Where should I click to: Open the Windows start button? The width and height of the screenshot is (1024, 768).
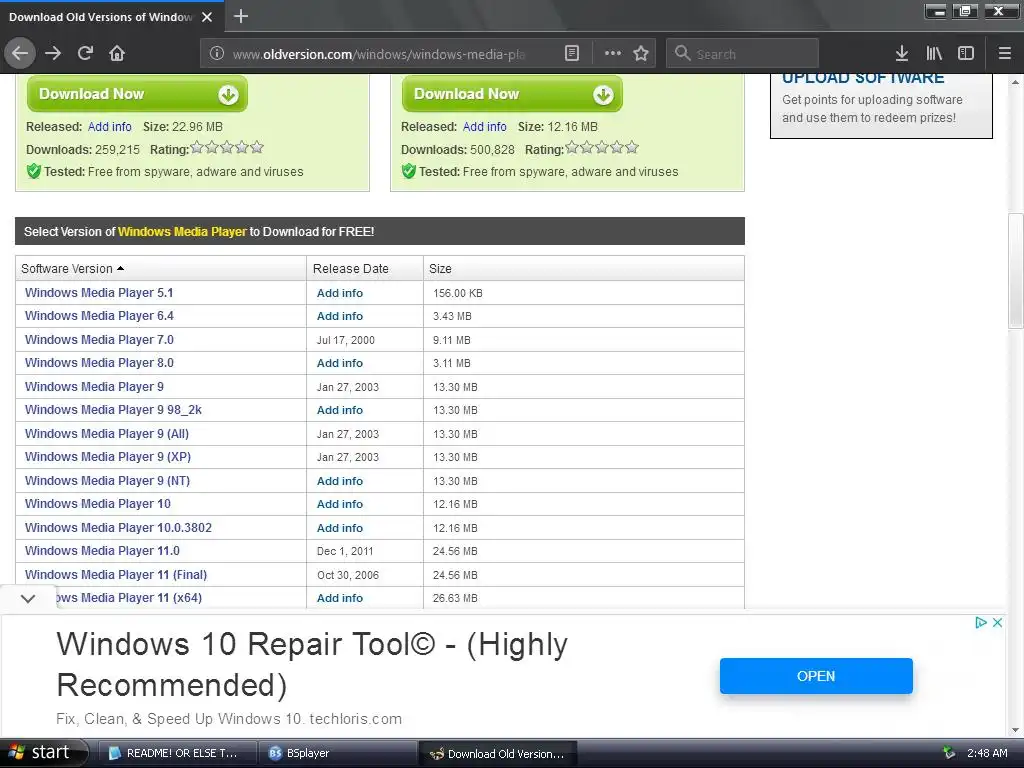click(43, 753)
